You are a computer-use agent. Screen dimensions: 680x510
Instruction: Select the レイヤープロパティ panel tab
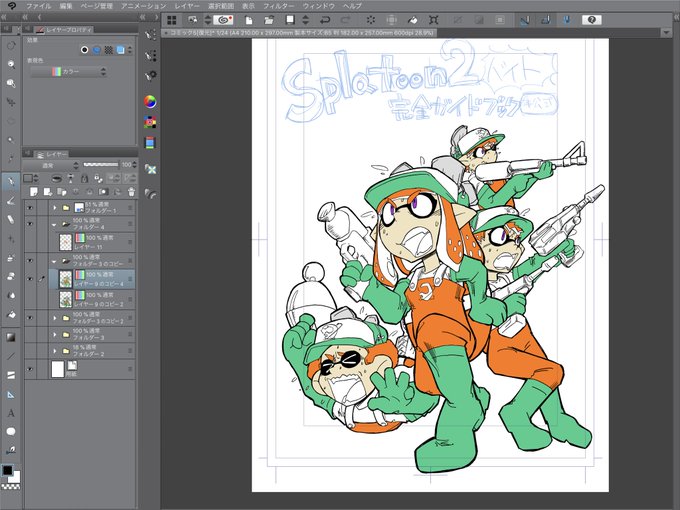(64, 29)
